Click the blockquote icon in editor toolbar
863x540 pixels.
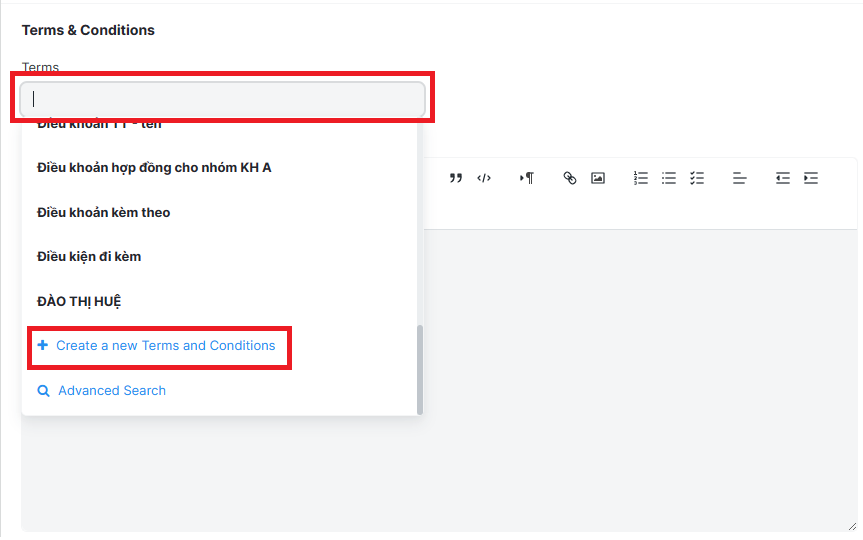pyautogui.click(x=456, y=178)
